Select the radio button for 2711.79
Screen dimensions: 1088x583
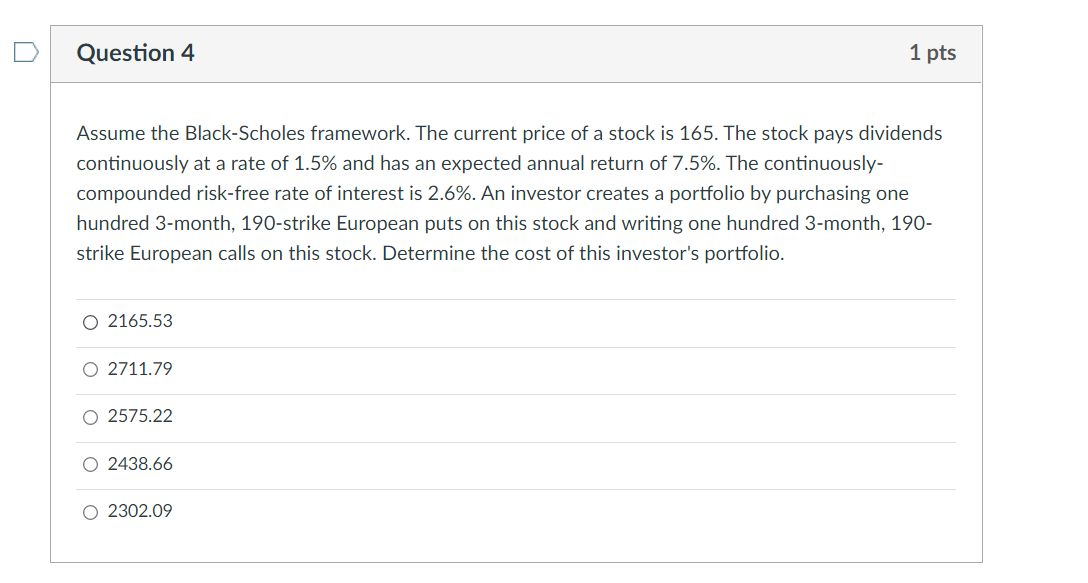89,369
